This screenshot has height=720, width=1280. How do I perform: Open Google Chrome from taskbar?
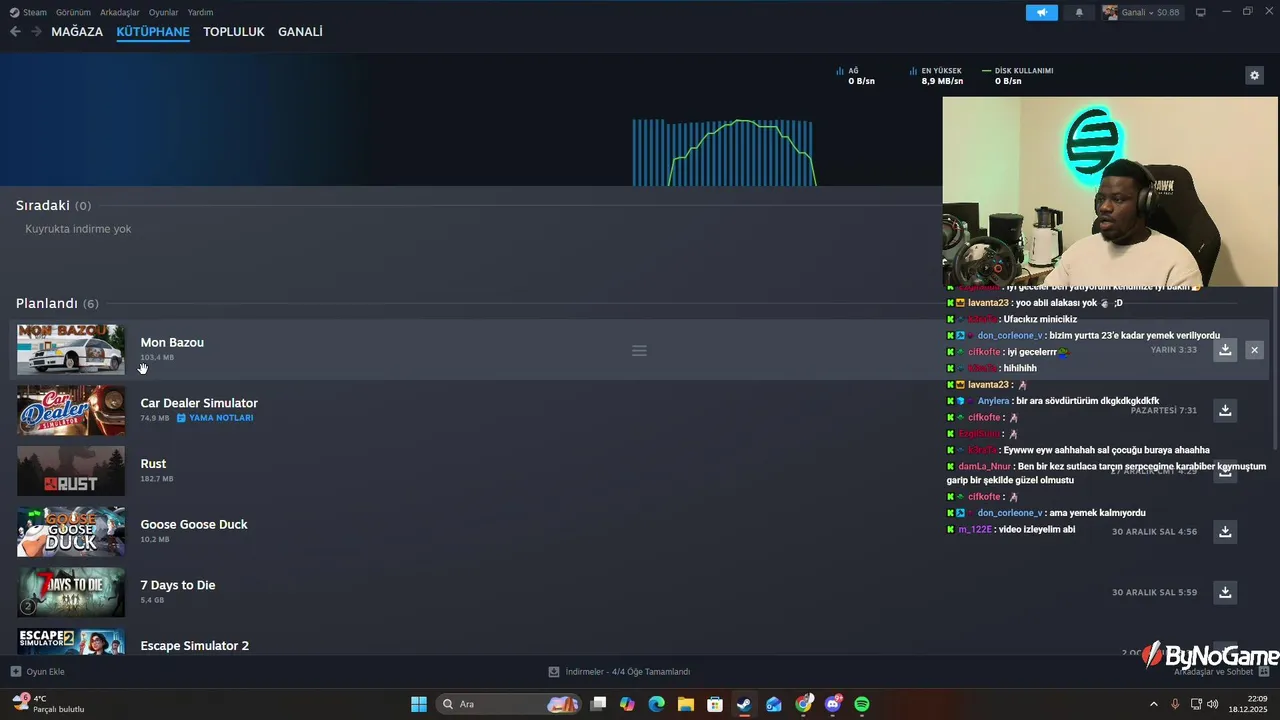803,704
